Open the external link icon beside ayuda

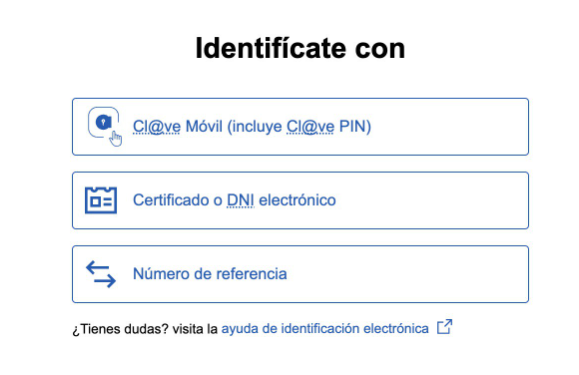click(x=444, y=327)
